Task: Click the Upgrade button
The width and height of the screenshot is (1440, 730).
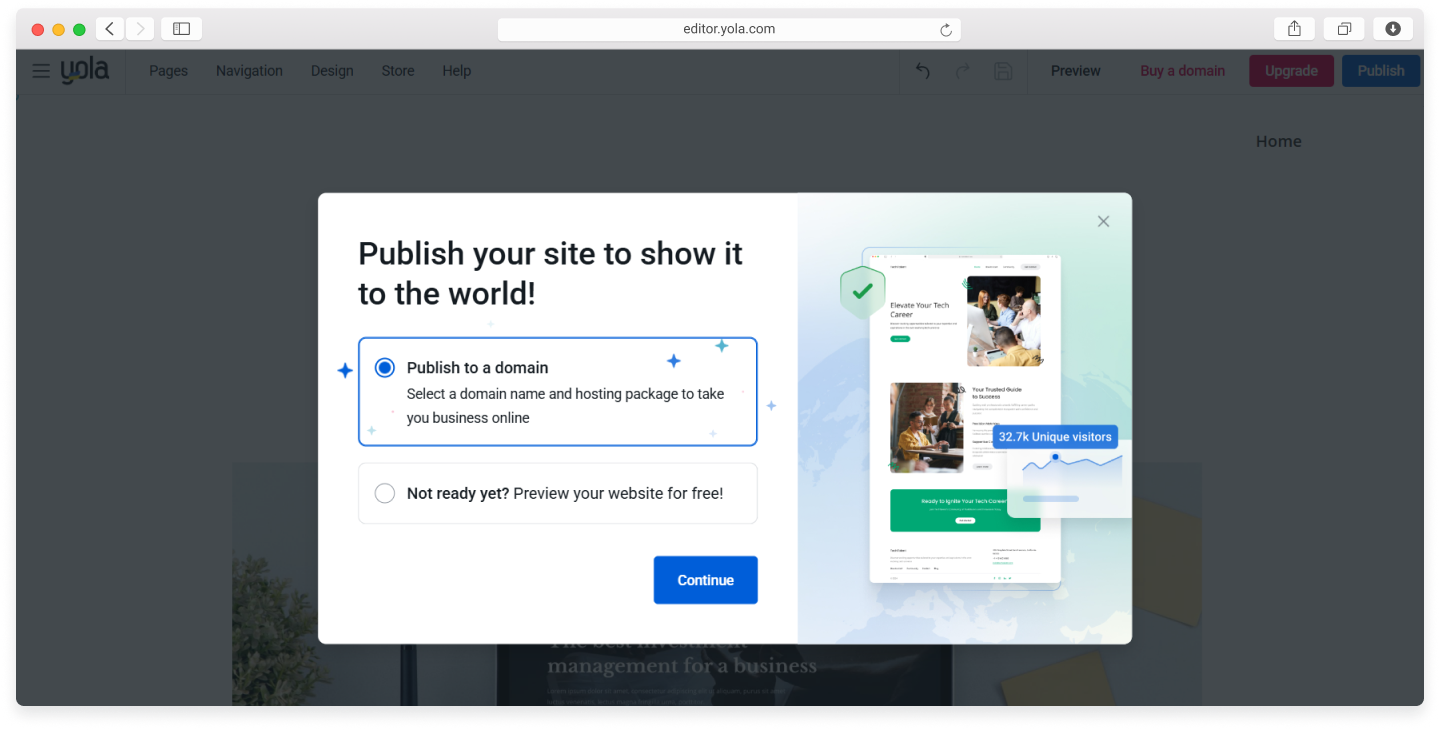Action: tap(1291, 71)
